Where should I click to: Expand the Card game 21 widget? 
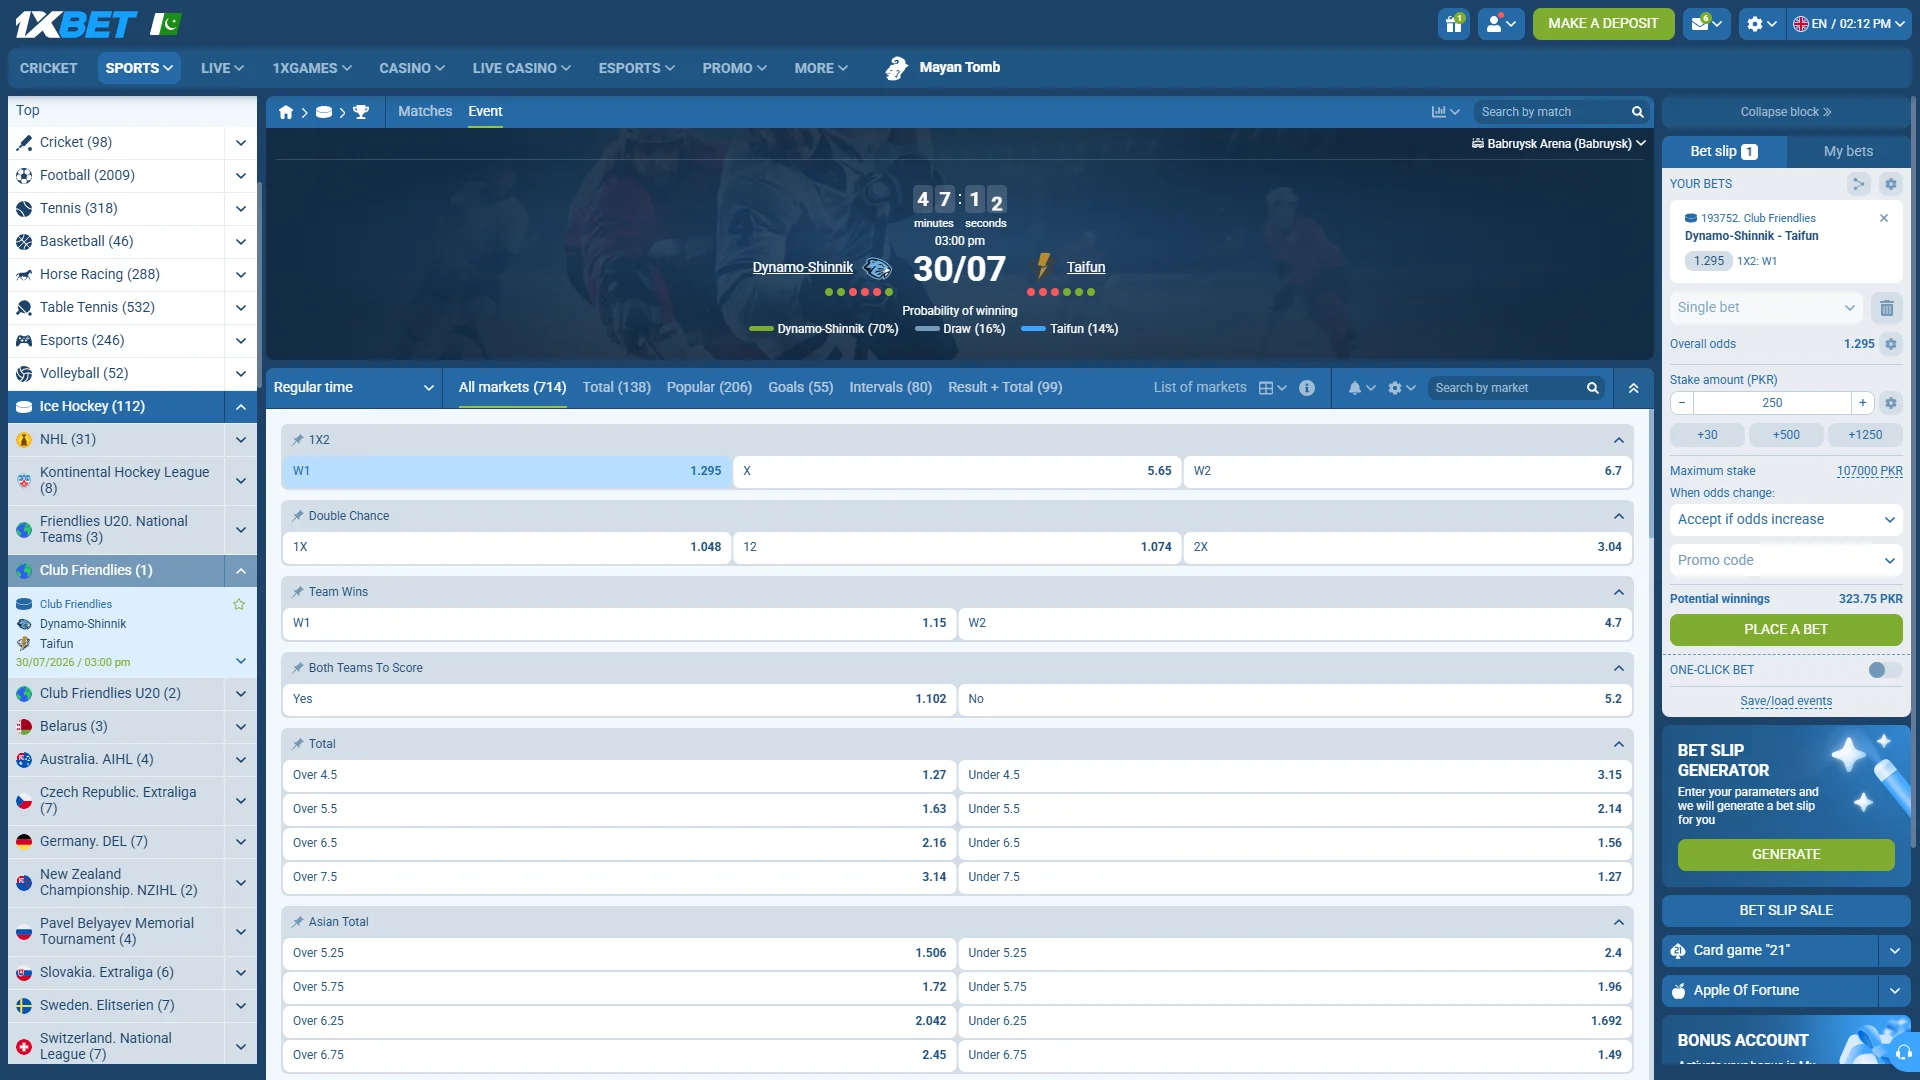click(x=1894, y=951)
